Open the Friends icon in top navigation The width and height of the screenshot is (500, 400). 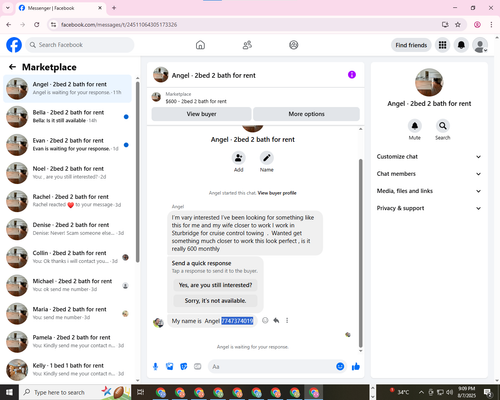pyautogui.click(x=247, y=45)
